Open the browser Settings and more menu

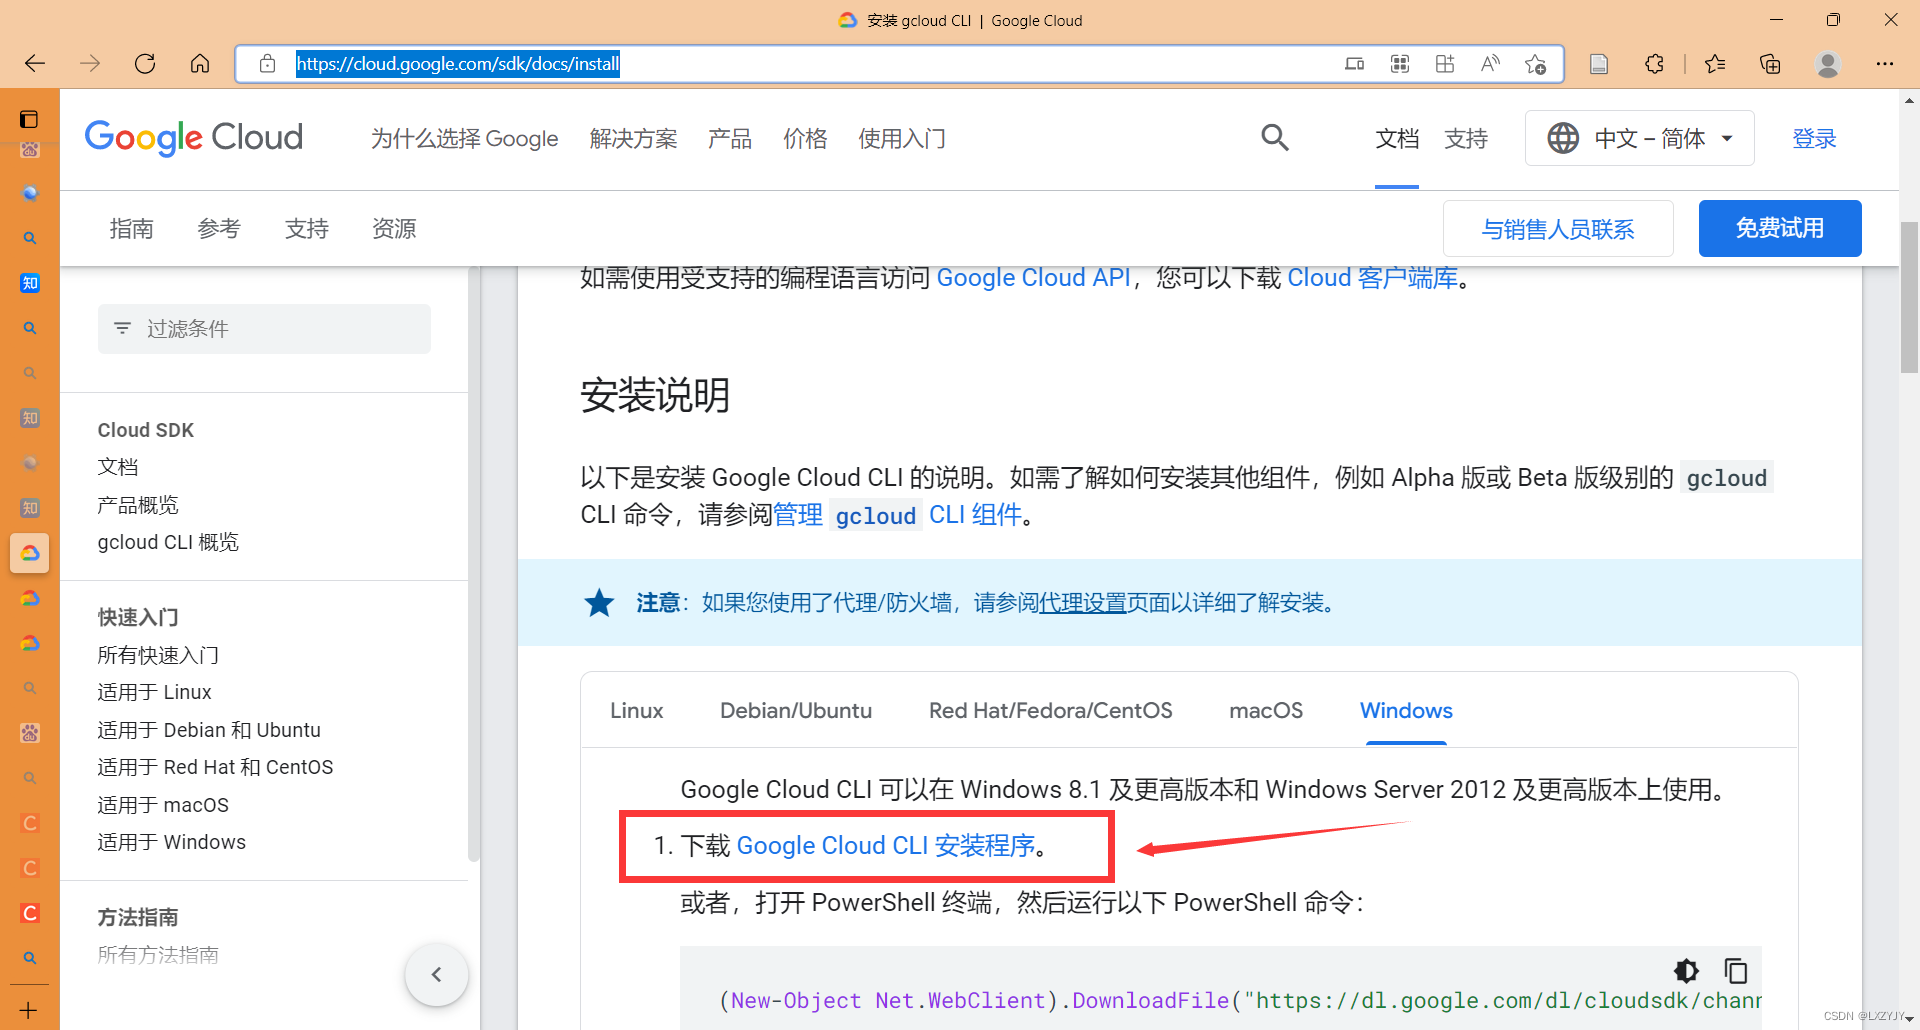pos(1886,63)
